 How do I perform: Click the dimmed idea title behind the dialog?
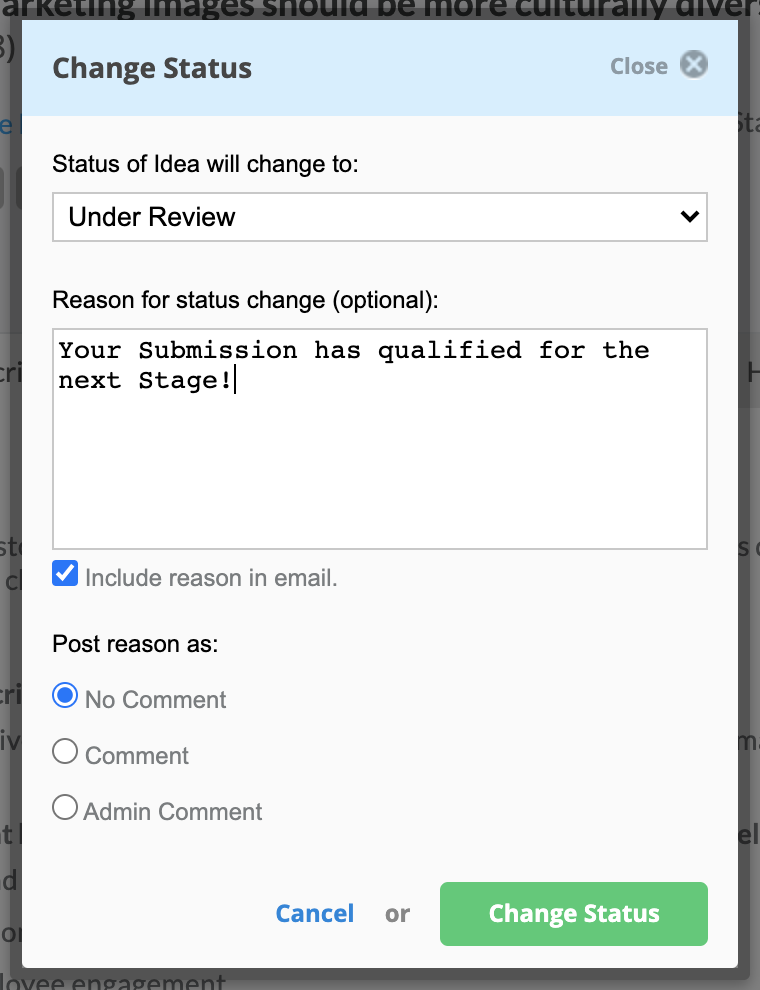click(x=380, y=9)
